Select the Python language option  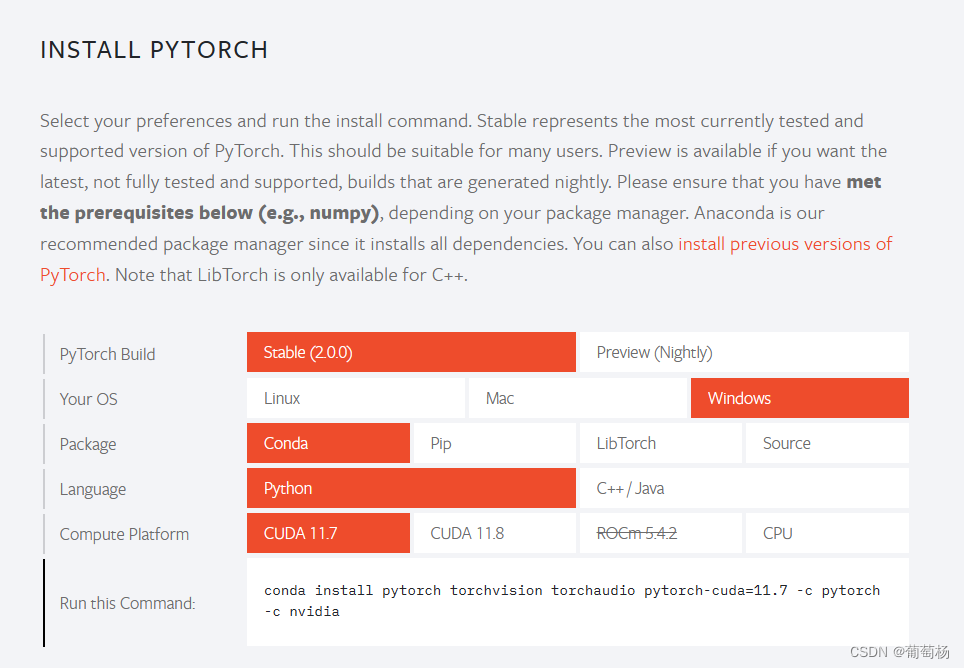point(410,487)
